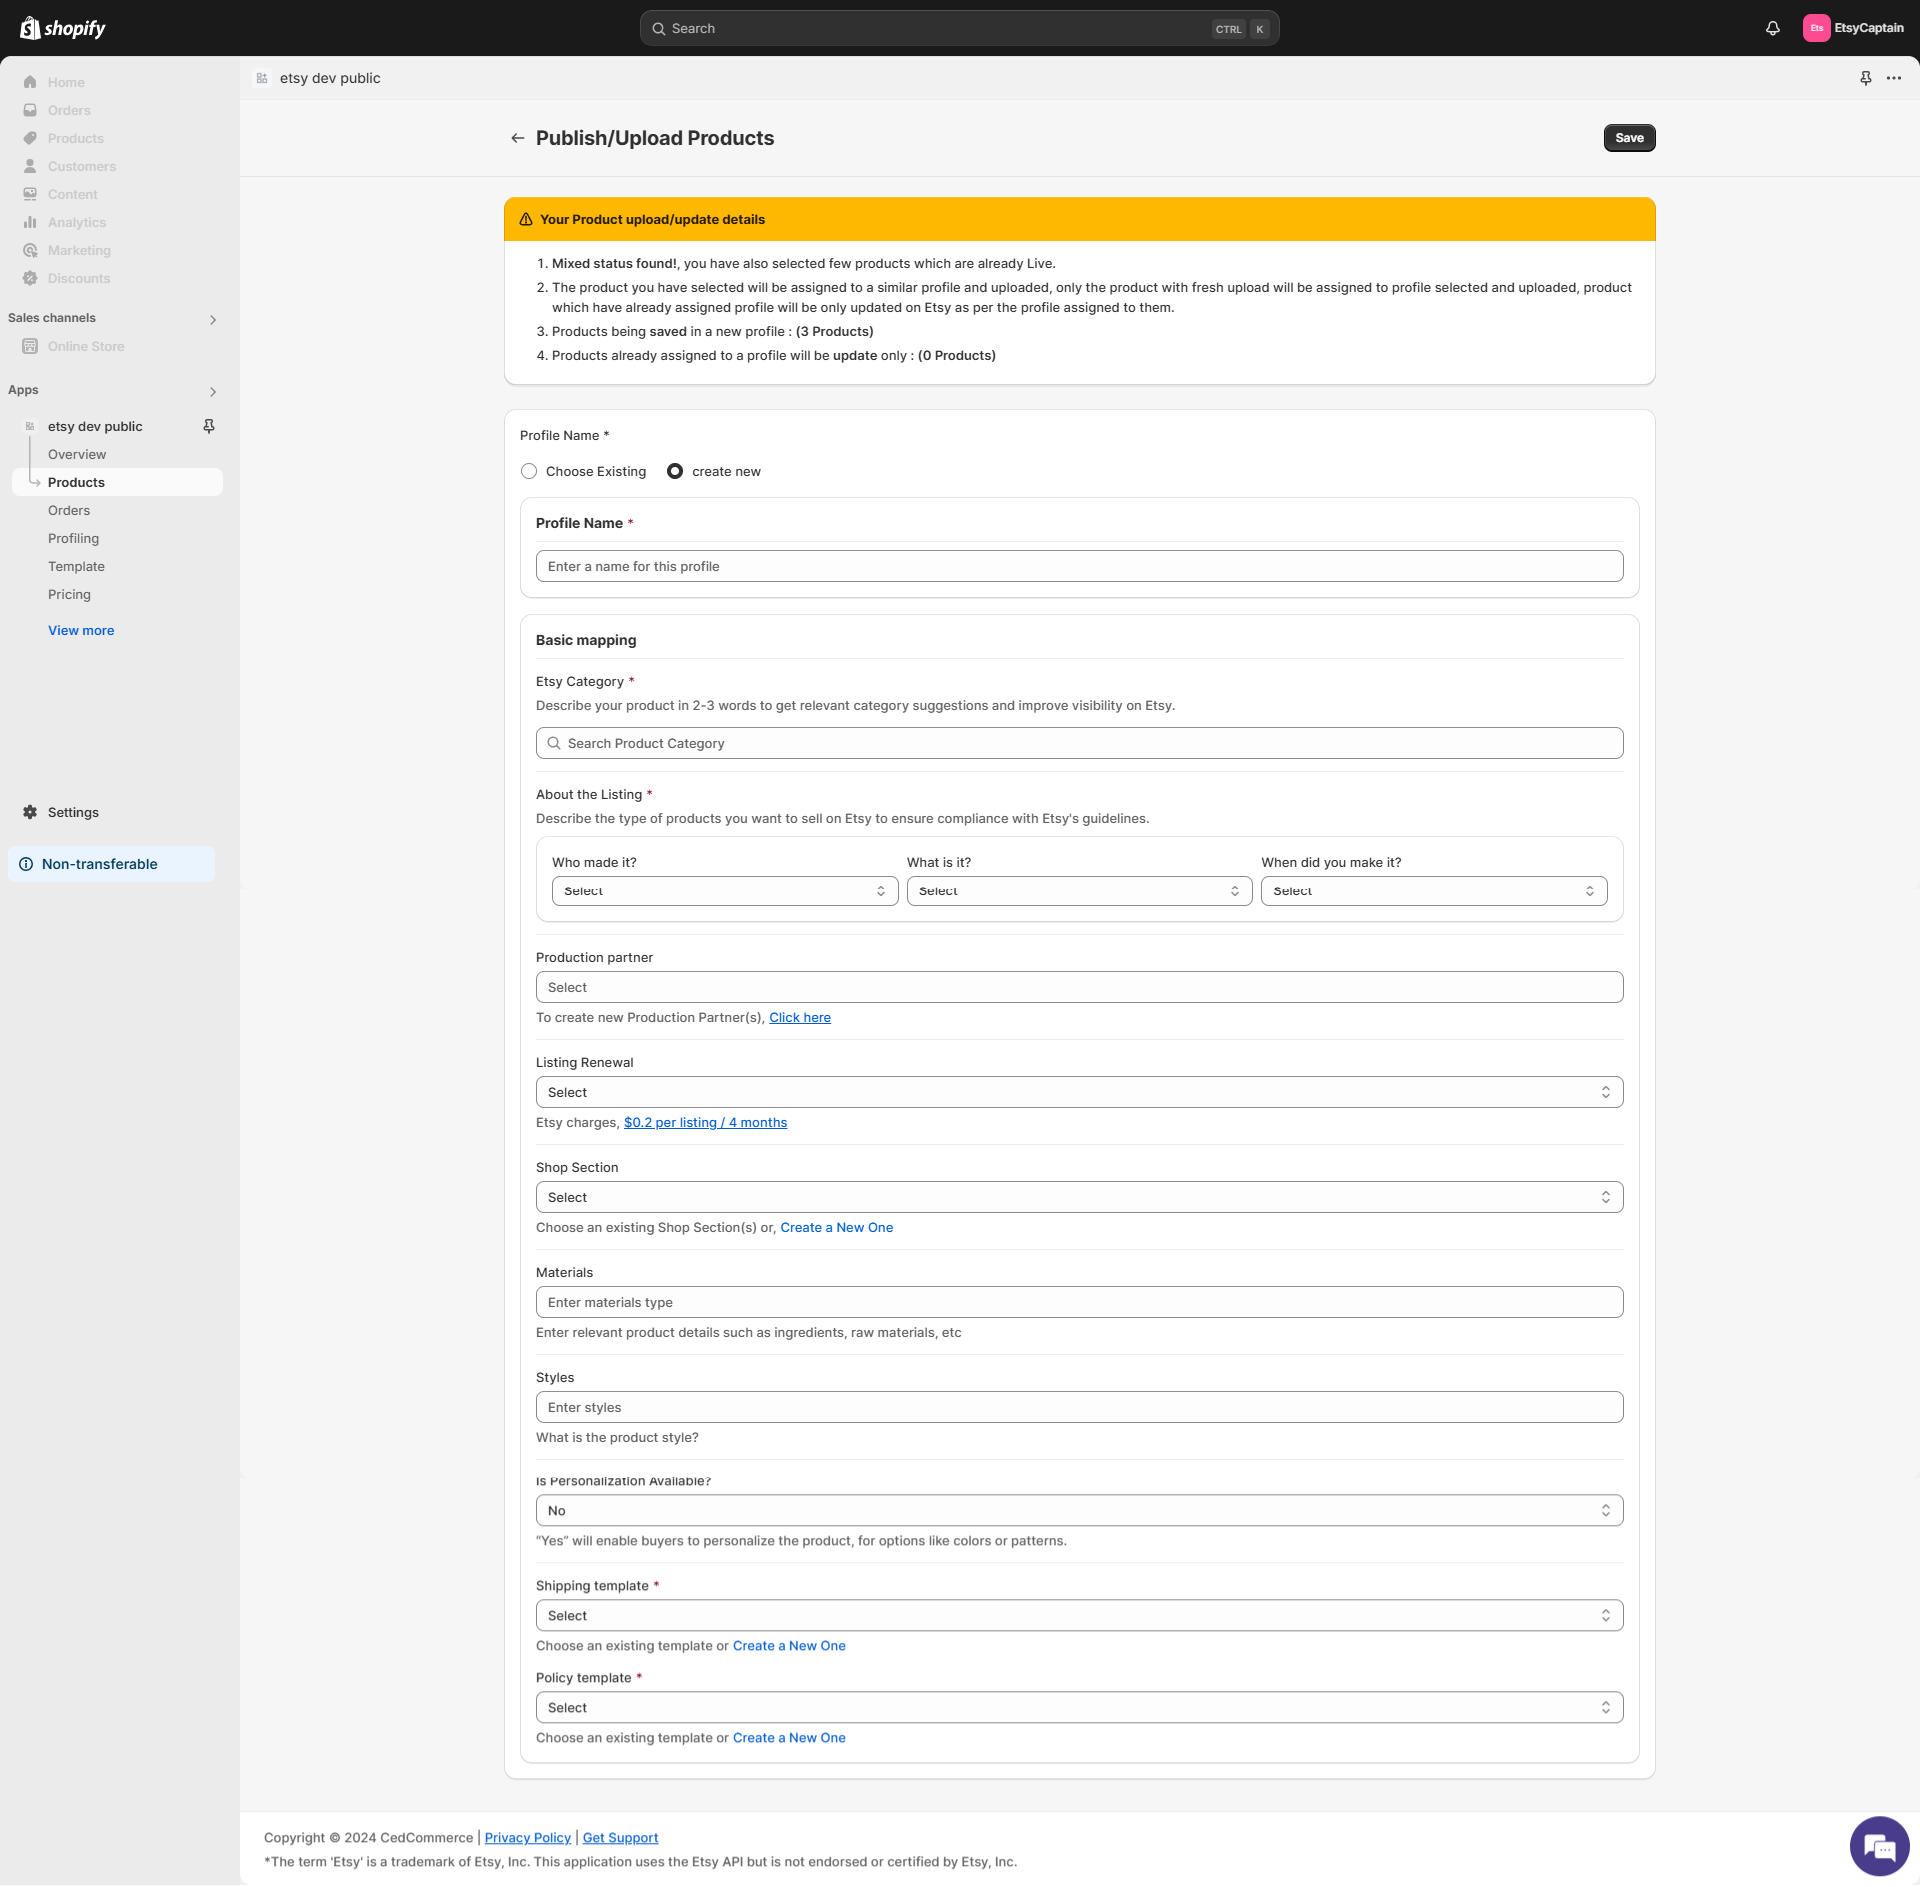The width and height of the screenshot is (1920, 1887).
Task: Click the search magnifier in top bar
Action: [x=658, y=28]
